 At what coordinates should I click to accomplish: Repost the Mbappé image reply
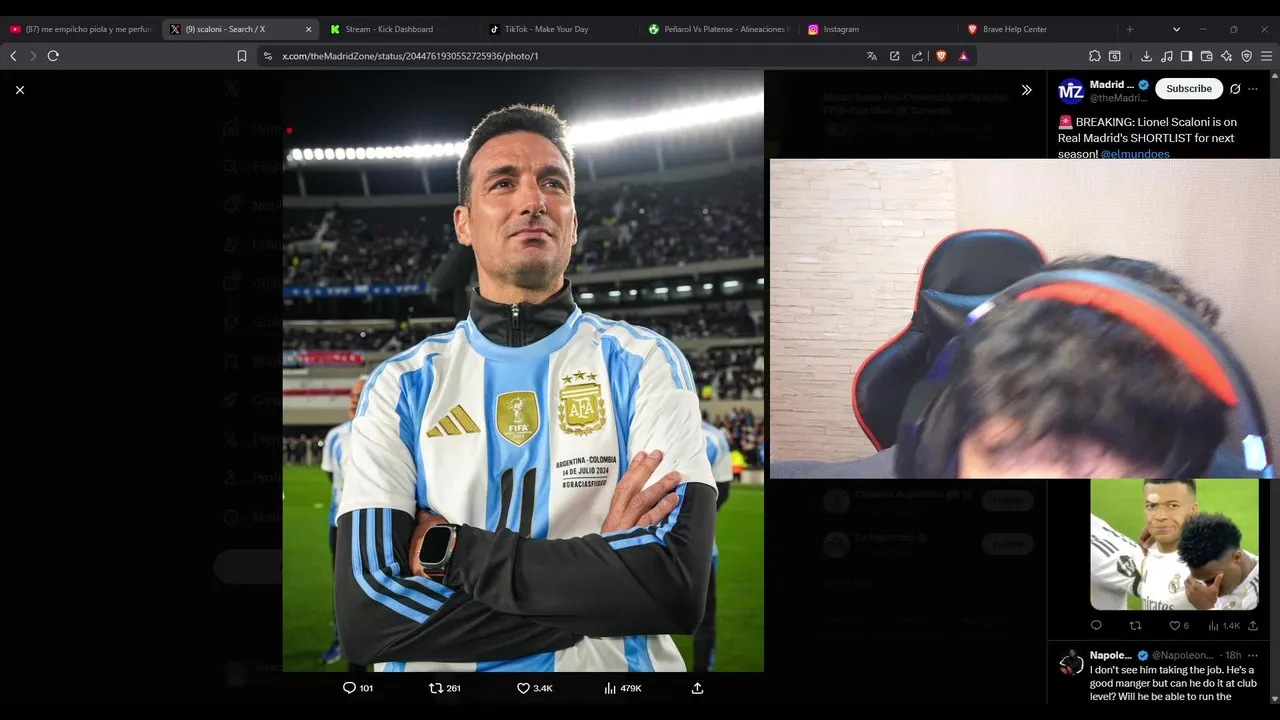[1135, 626]
